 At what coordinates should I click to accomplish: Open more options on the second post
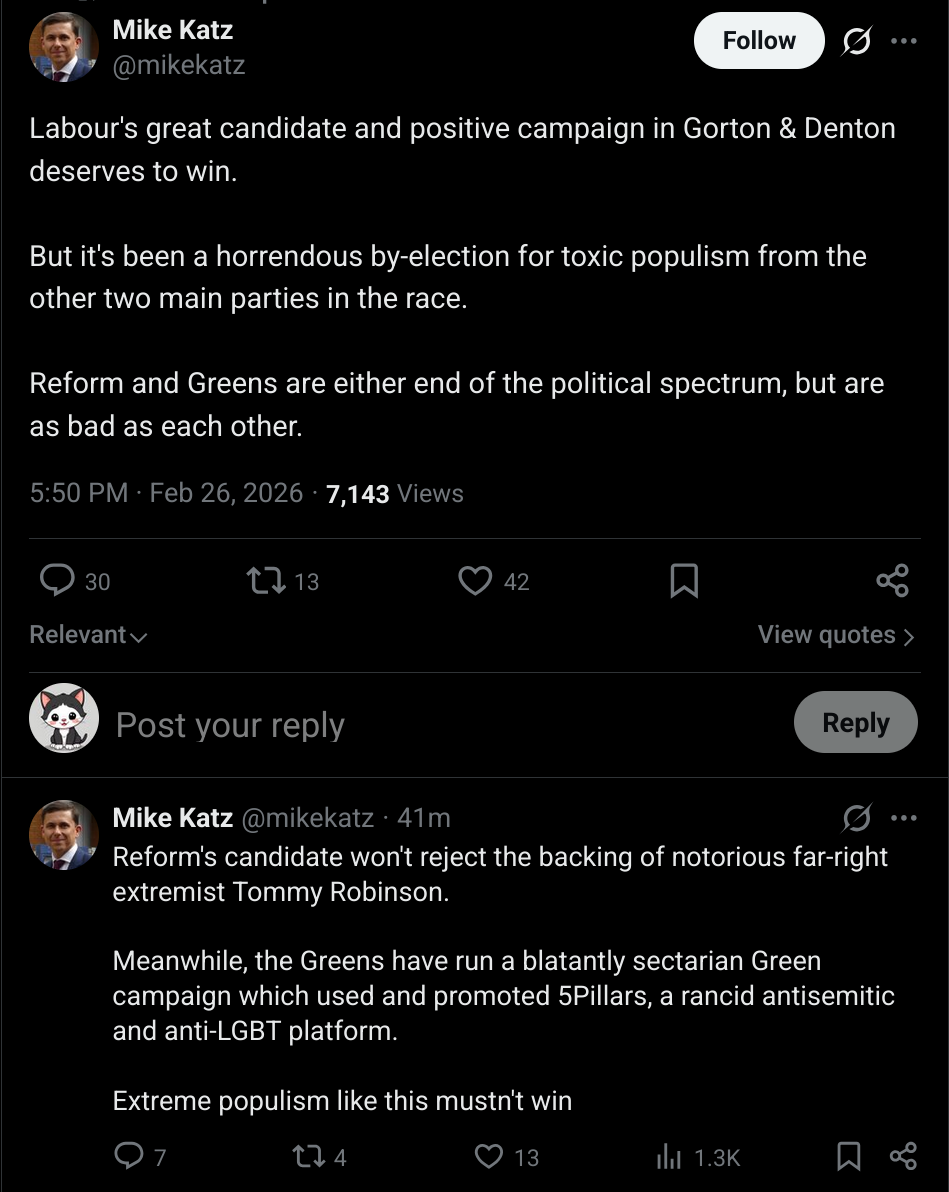903,818
